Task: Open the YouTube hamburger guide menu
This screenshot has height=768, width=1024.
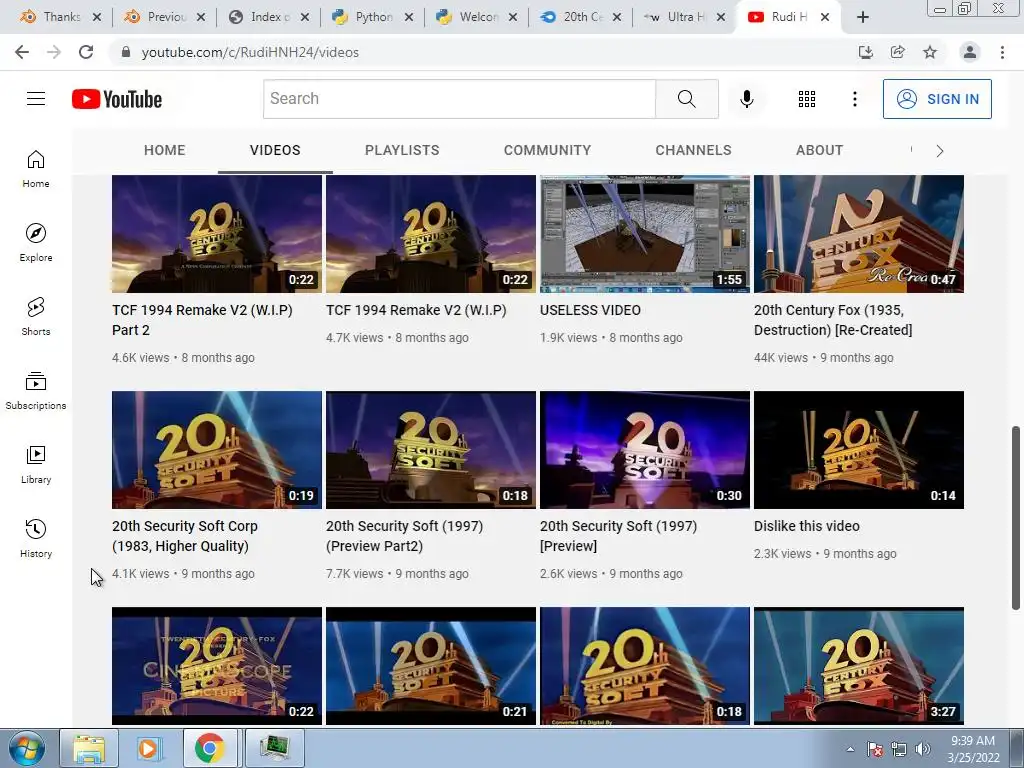Action: coord(36,99)
